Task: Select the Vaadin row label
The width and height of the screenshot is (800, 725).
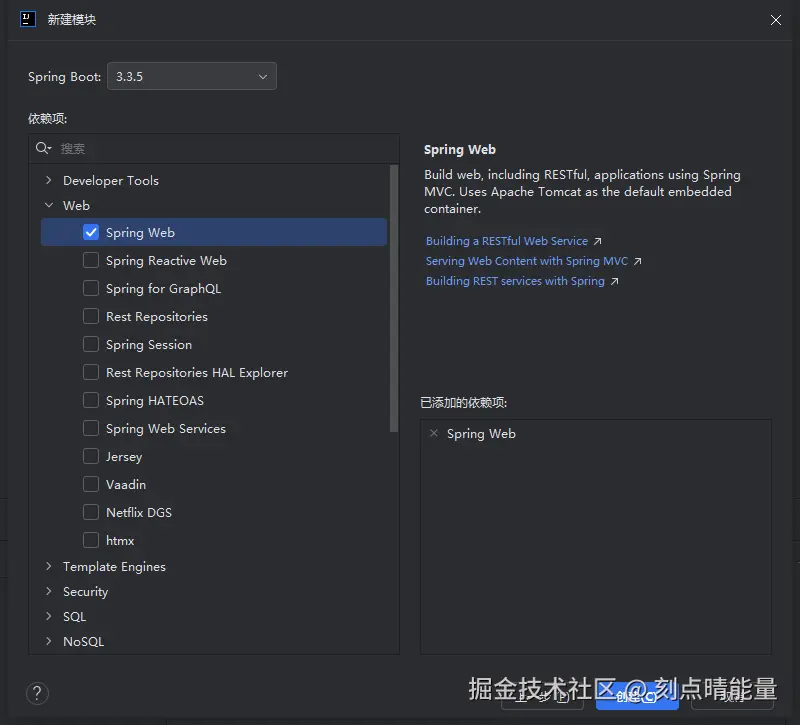Action: (x=126, y=485)
